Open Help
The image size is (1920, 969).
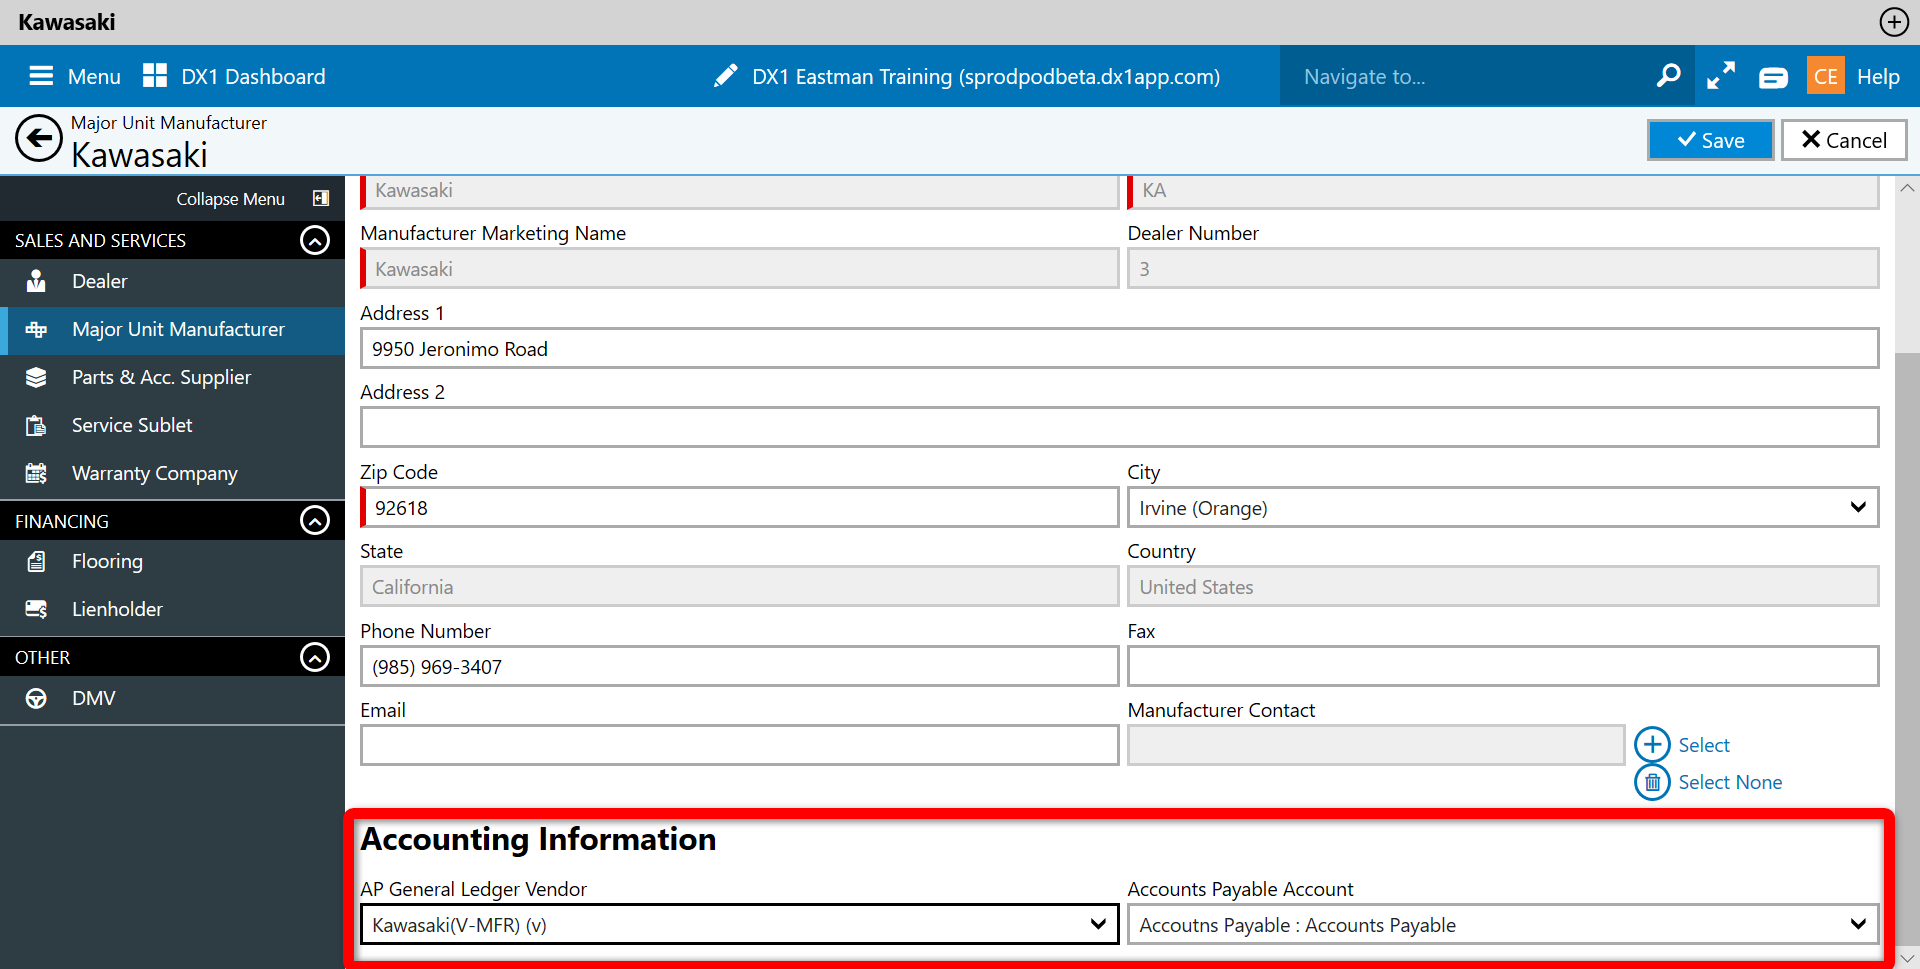pos(1878,76)
